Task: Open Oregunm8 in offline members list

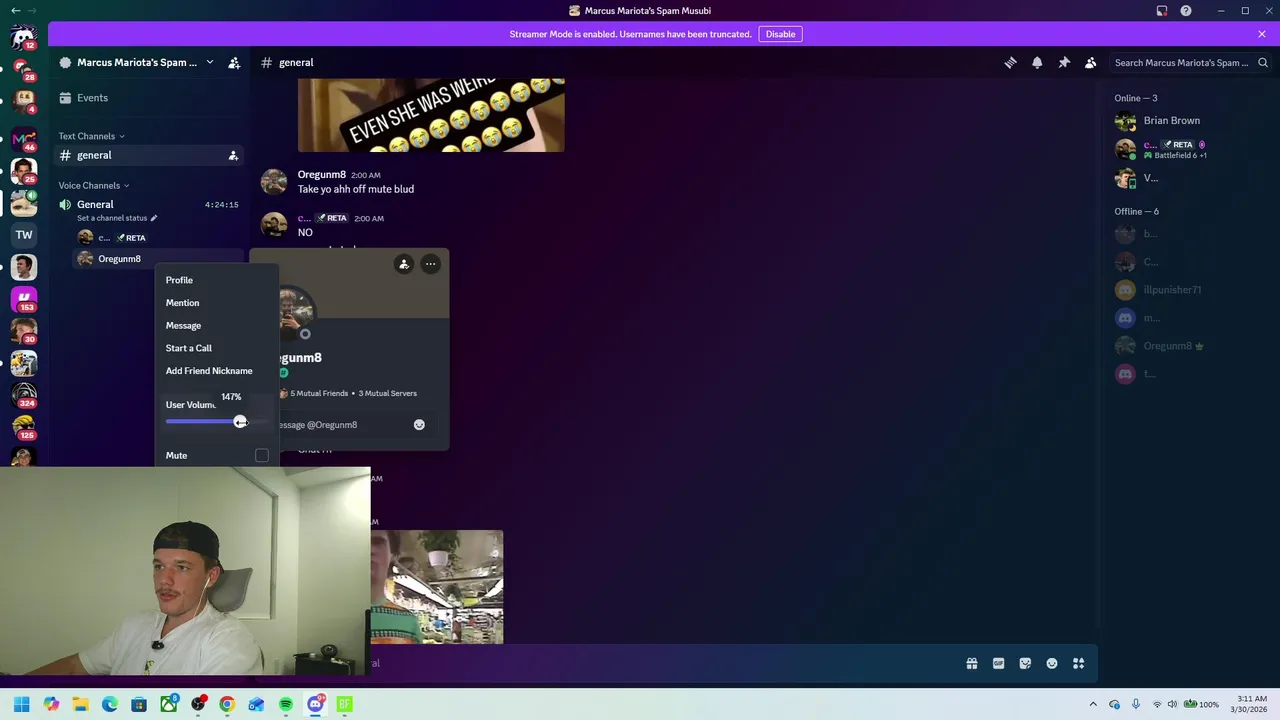Action: (1189, 346)
